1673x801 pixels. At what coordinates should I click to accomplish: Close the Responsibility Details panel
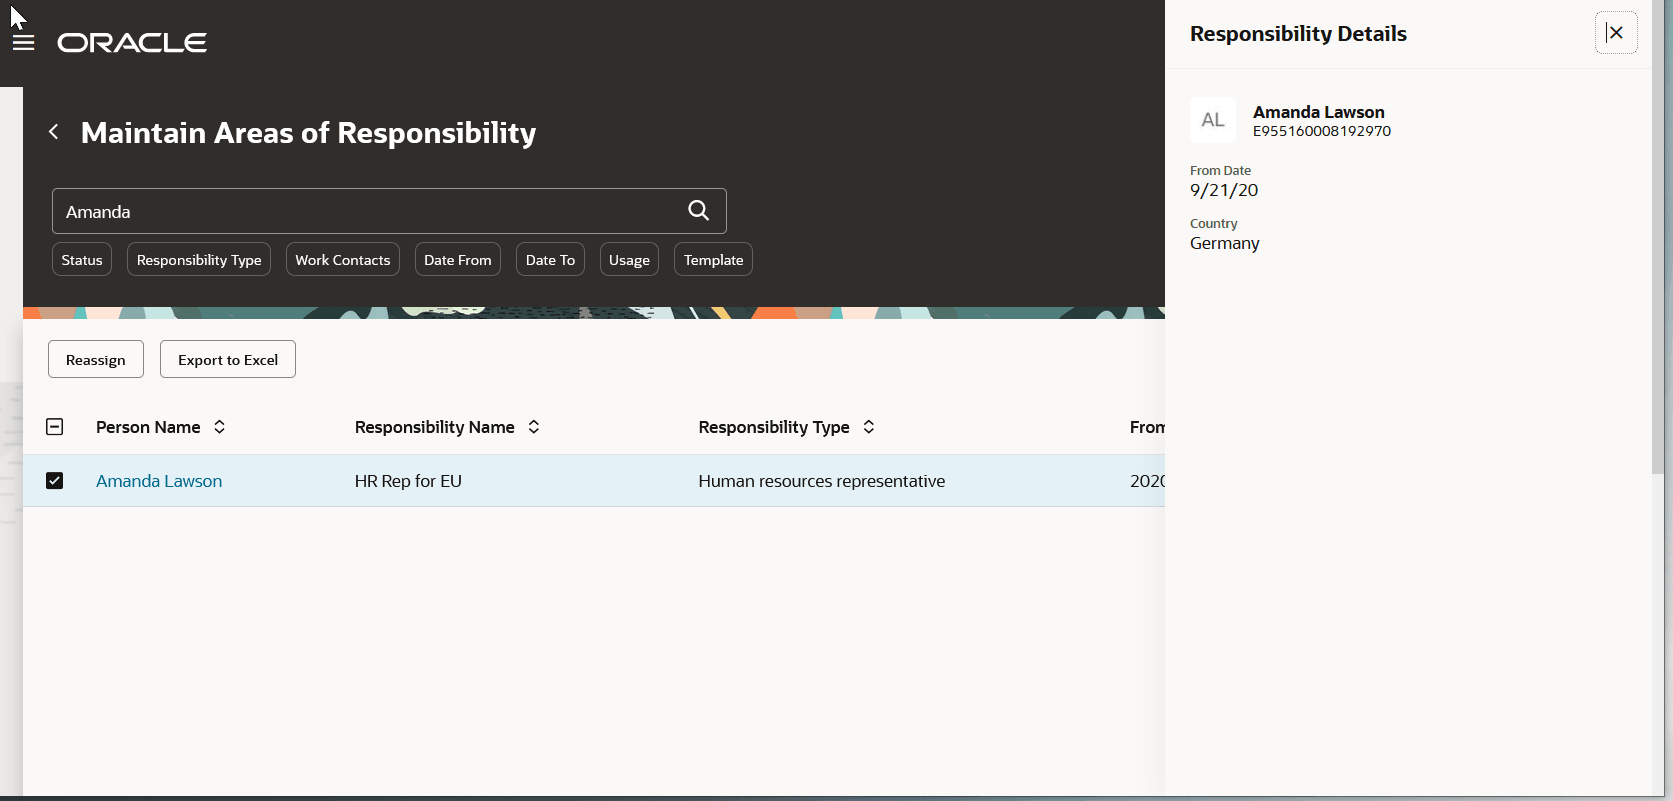coord(1615,33)
